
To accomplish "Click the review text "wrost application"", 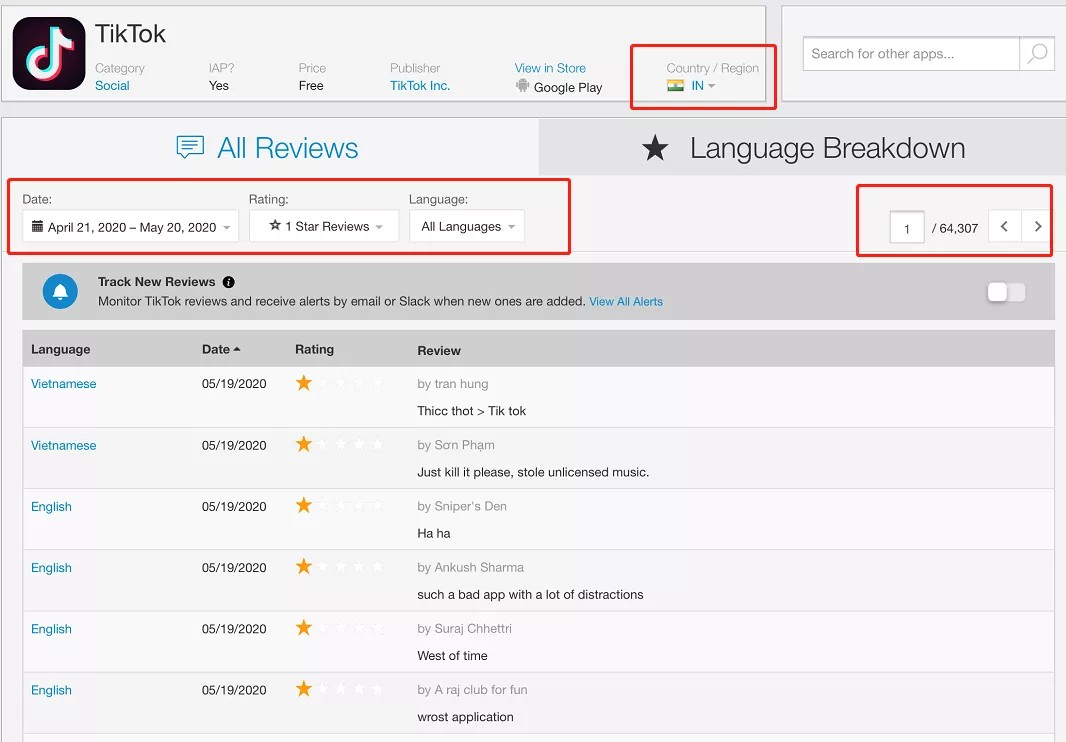I will [x=465, y=717].
